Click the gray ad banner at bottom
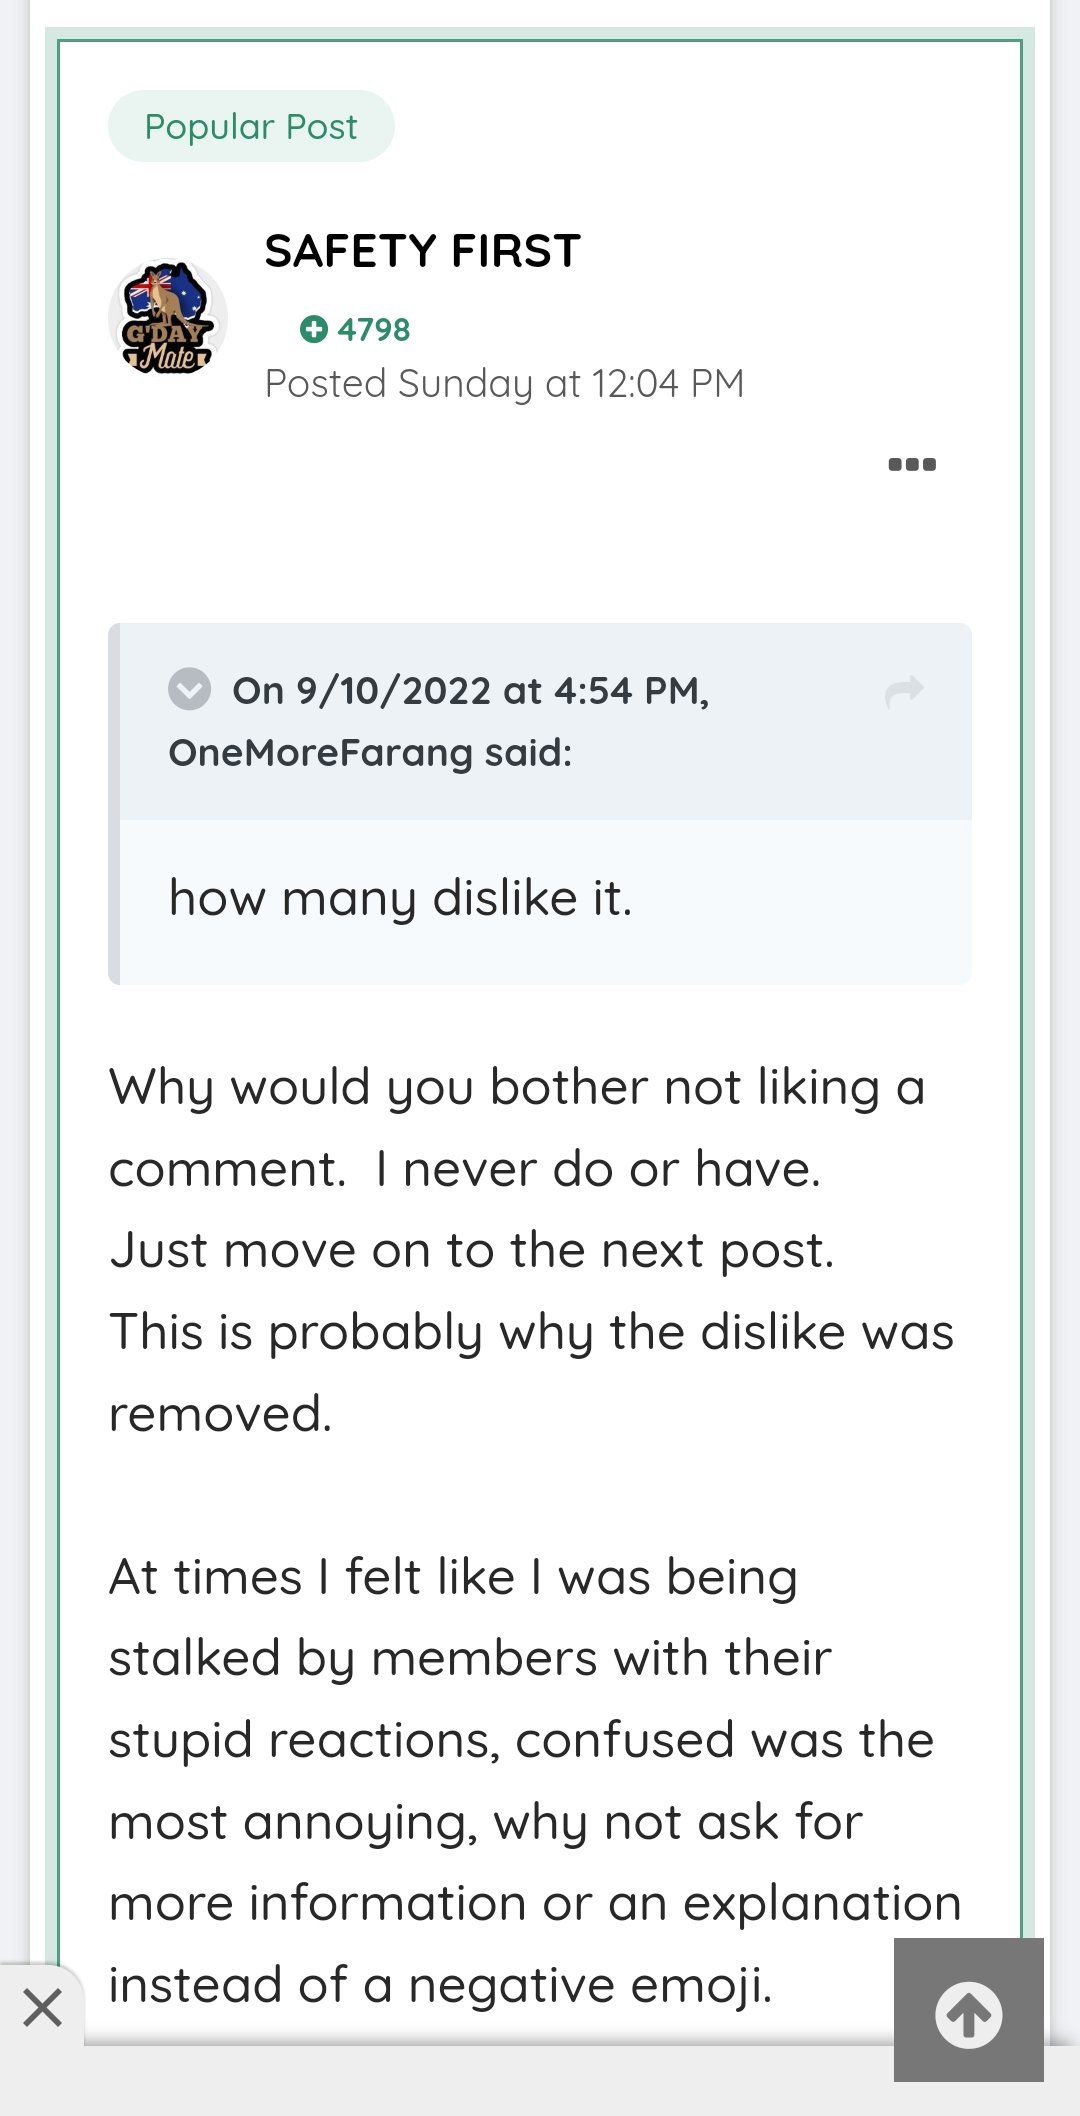Image resolution: width=1080 pixels, height=2116 pixels. coord(480,2082)
